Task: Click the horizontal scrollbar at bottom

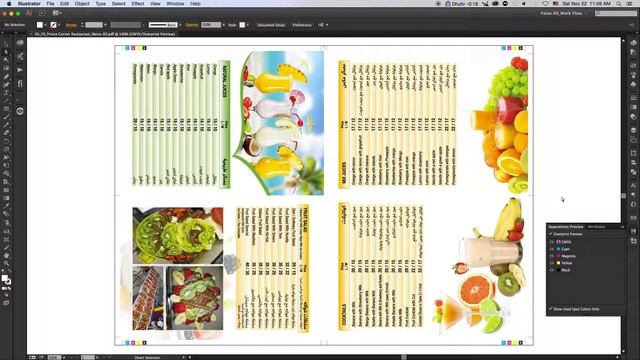Action: tap(404, 357)
